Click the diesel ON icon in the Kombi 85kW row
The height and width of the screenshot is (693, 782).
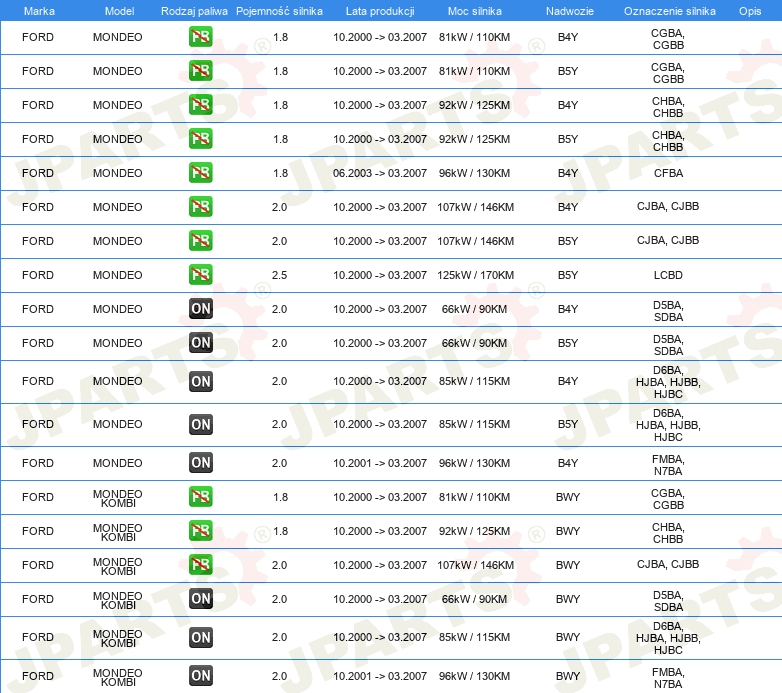point(200,637)
